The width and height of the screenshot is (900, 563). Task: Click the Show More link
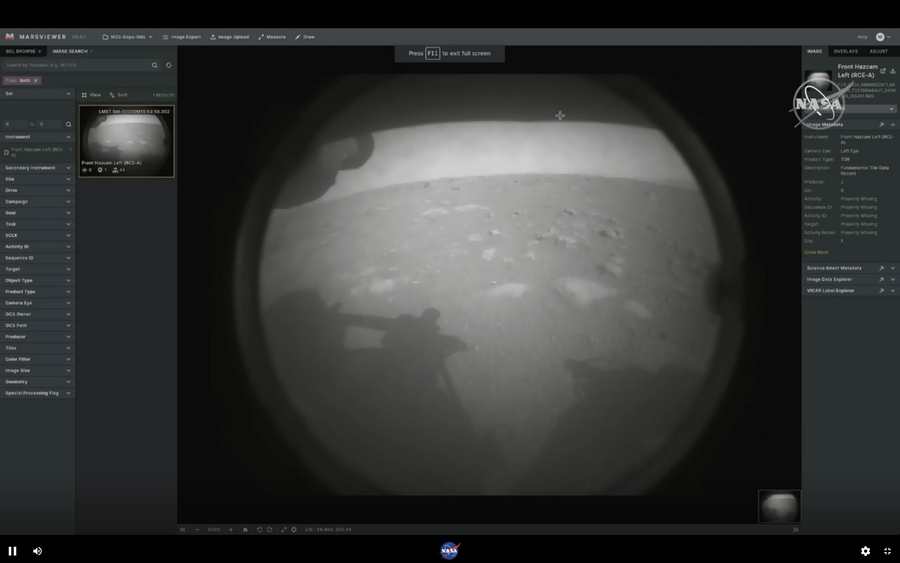816,252
